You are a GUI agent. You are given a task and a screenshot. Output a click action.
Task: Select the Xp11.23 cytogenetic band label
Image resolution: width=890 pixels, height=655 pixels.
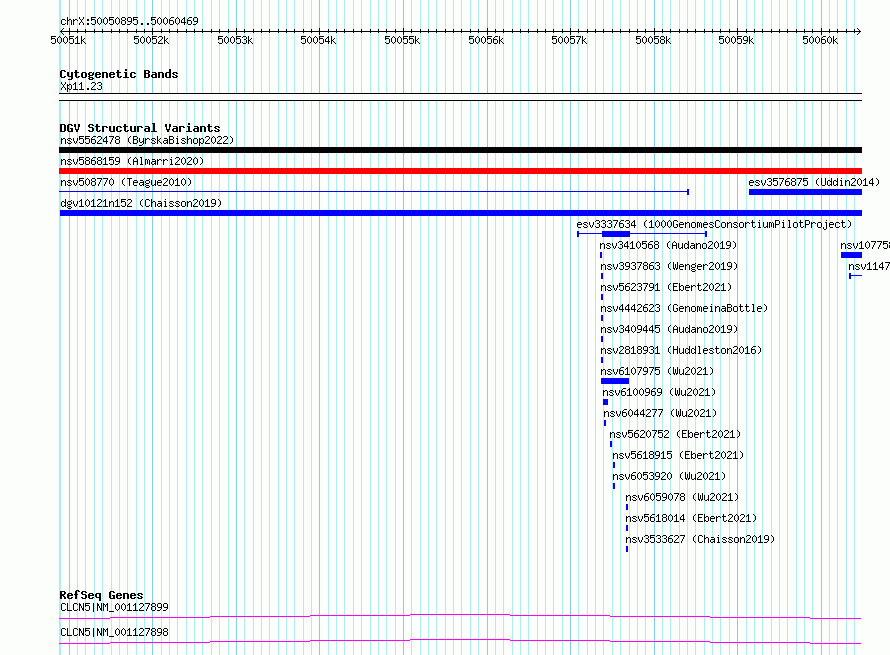pos(81,86)
